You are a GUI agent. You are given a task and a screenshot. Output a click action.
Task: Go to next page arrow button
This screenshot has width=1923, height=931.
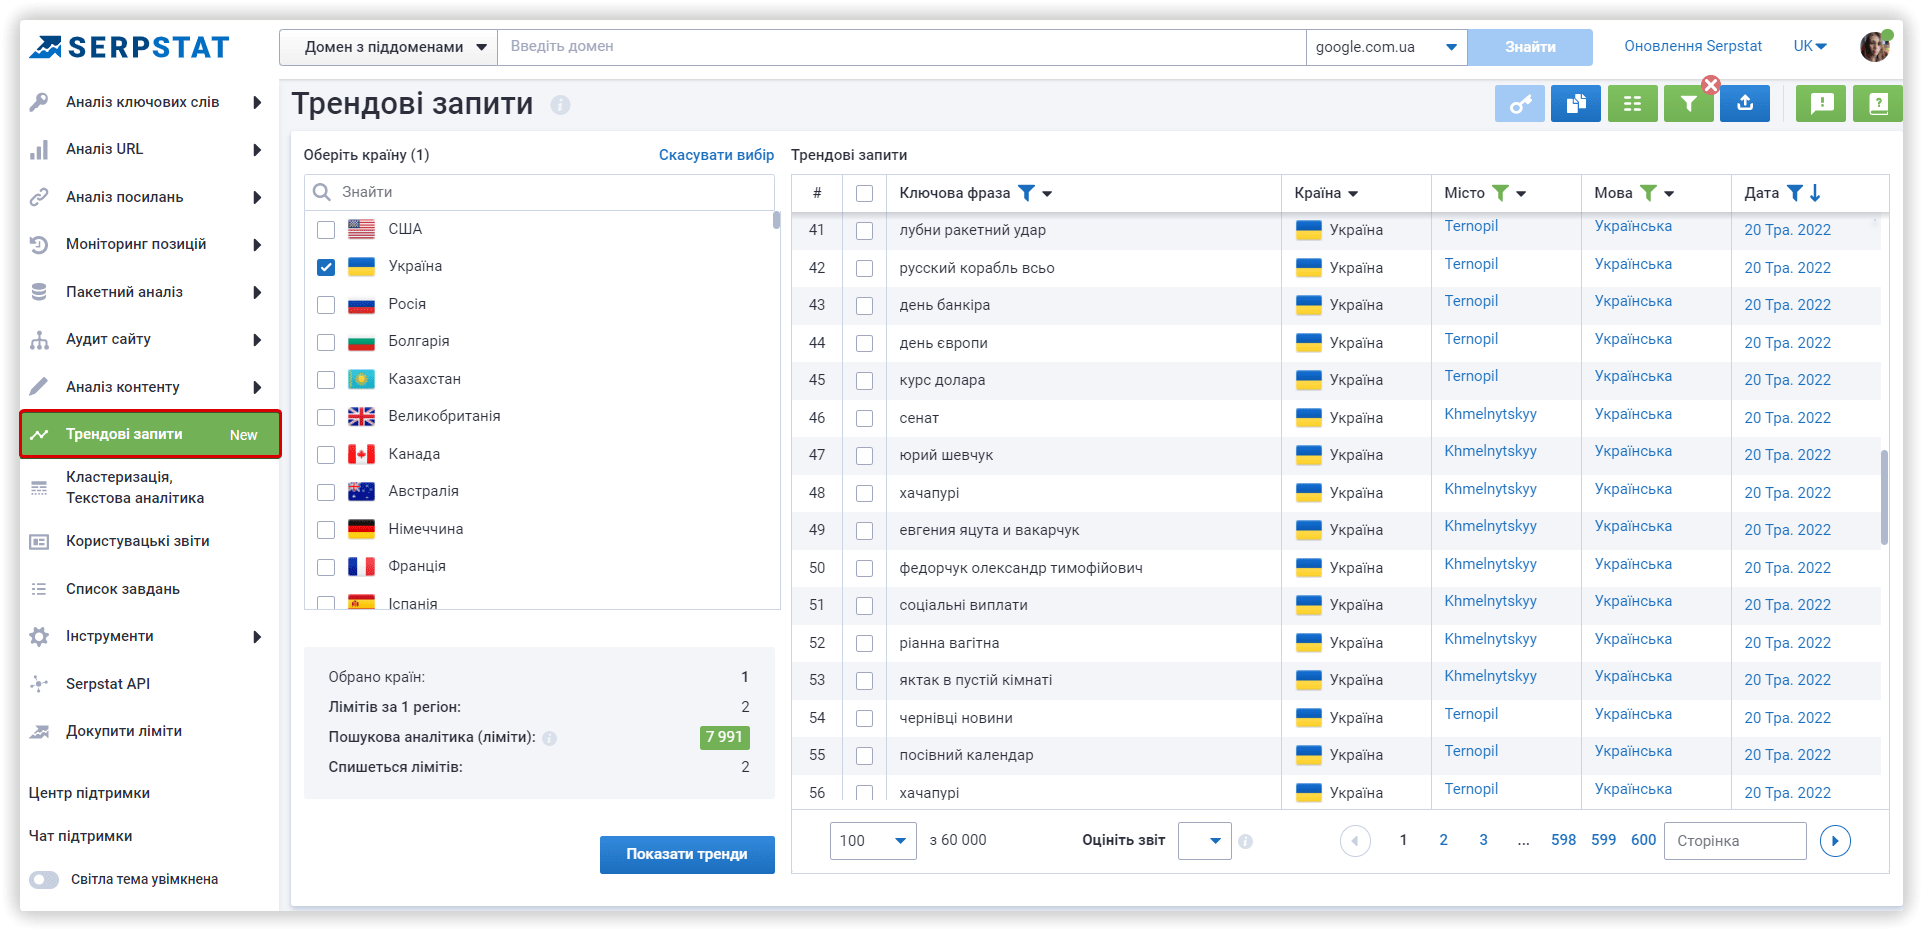[1835, 841]
